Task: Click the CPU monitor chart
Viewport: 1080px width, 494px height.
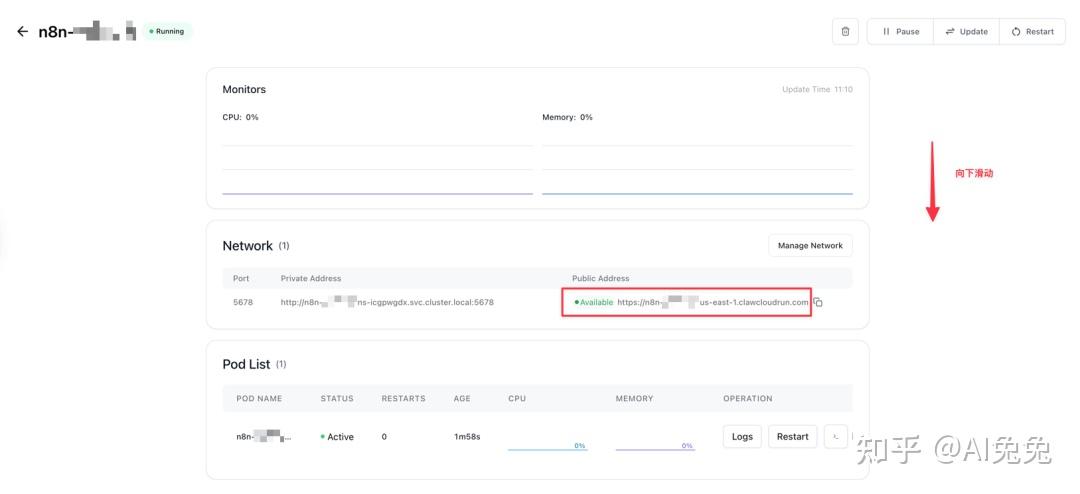Action: coord(377,160)
